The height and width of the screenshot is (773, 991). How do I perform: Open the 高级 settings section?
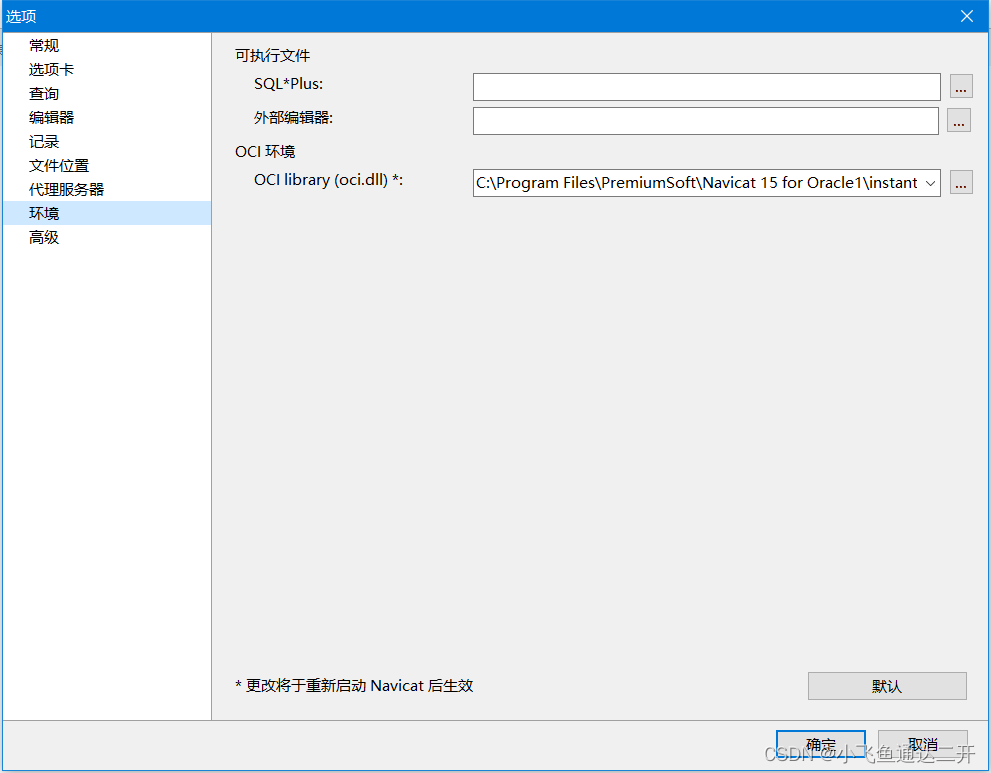43,237
